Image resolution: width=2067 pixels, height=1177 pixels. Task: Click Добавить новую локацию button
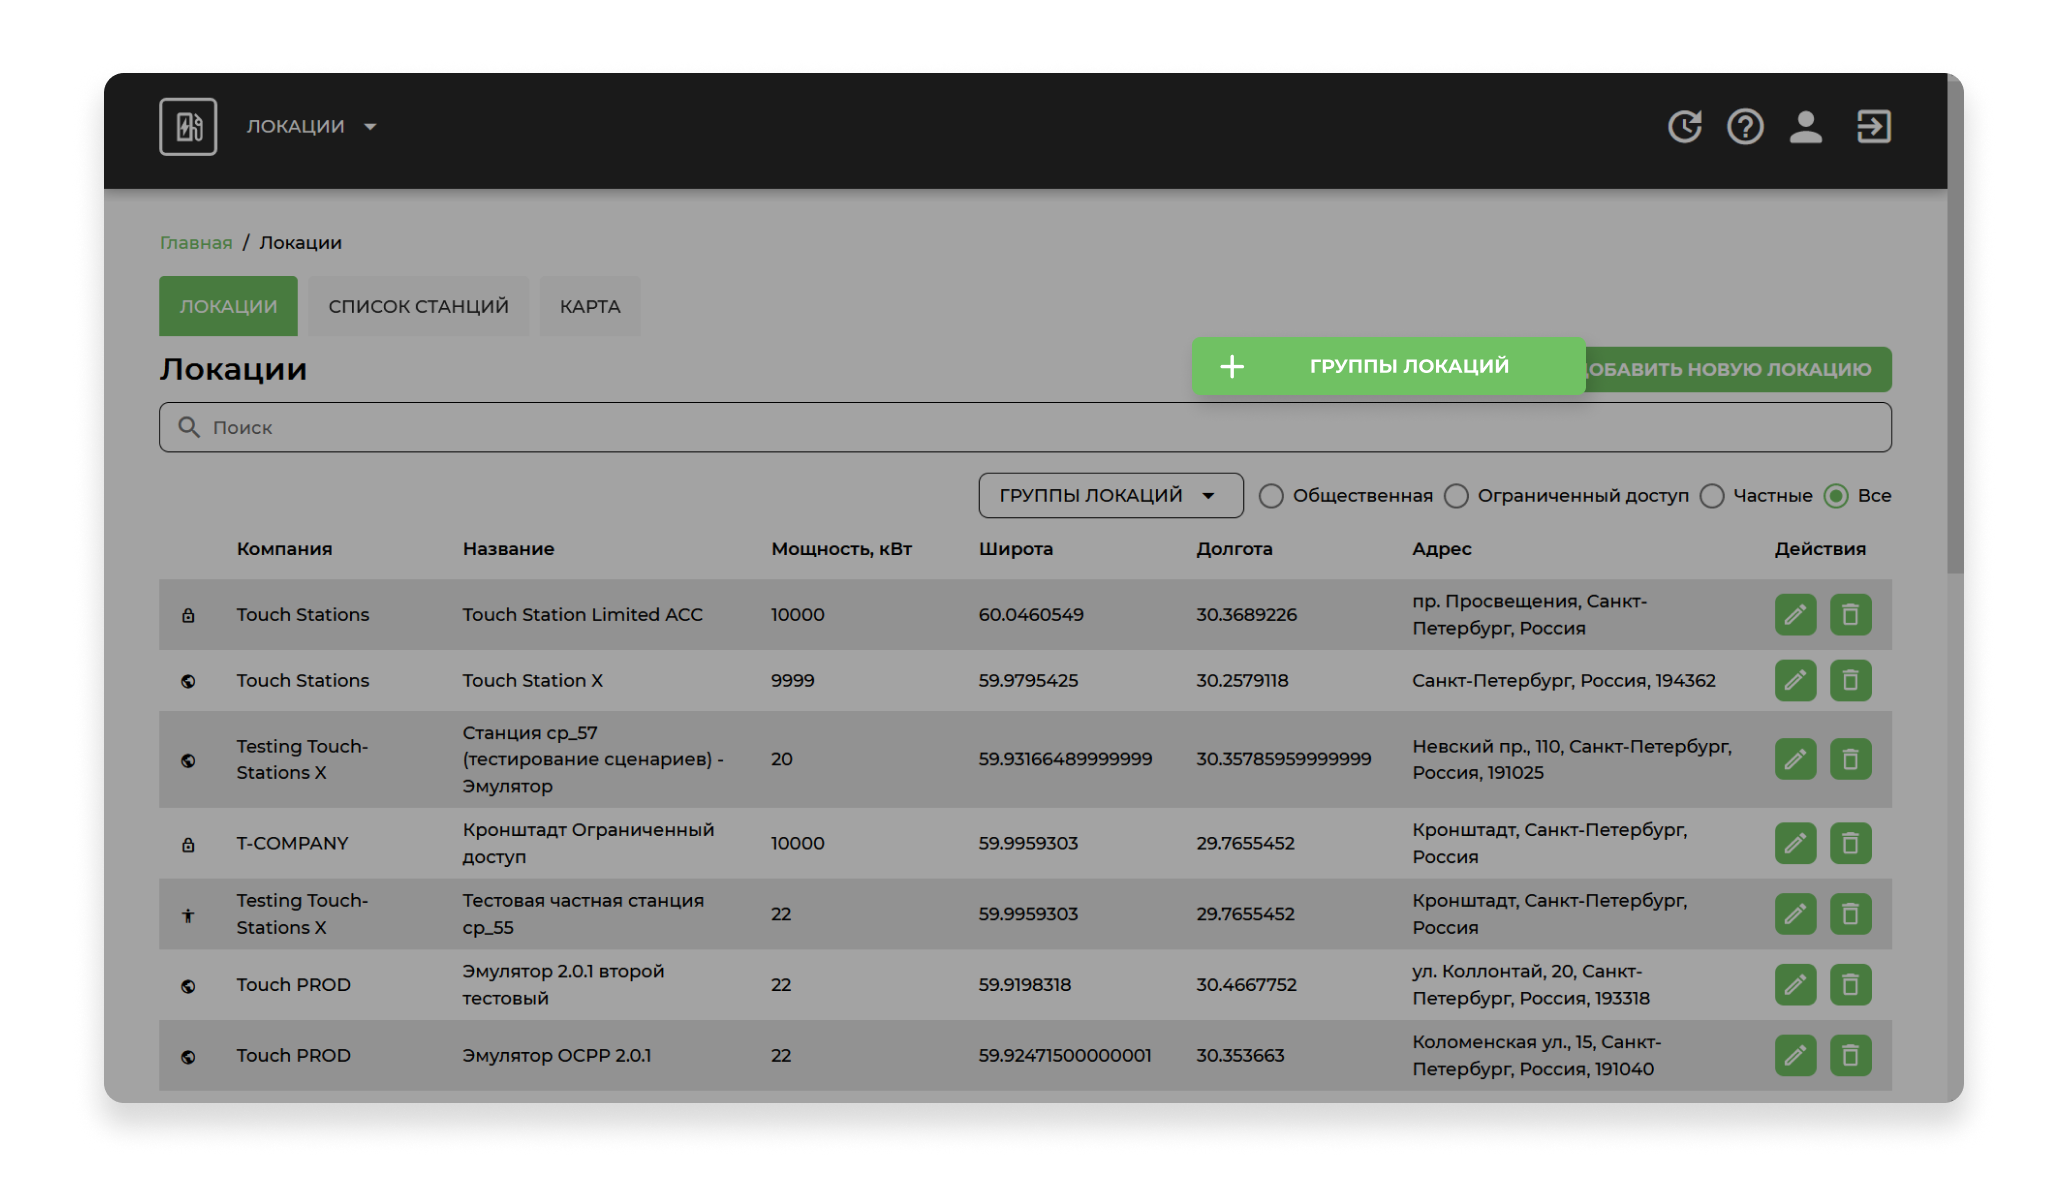tap(1738, 369)
